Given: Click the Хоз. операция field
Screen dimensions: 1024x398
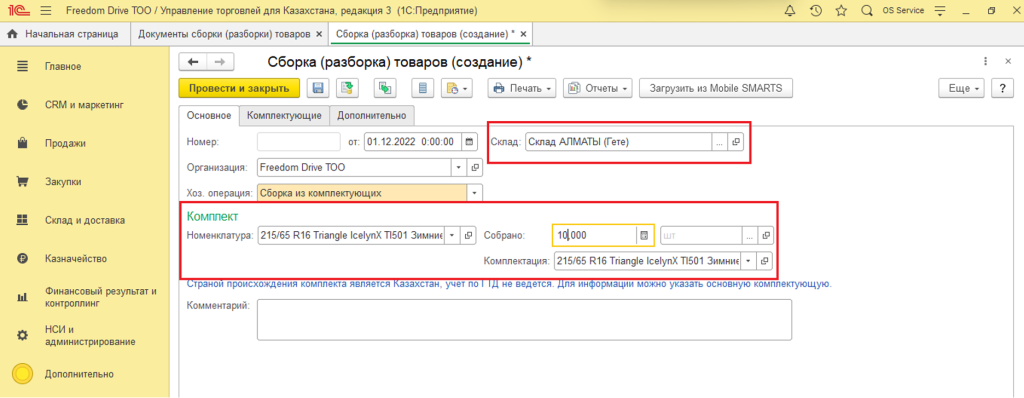Looking at the screenshot, I should [x=362, y=193].
